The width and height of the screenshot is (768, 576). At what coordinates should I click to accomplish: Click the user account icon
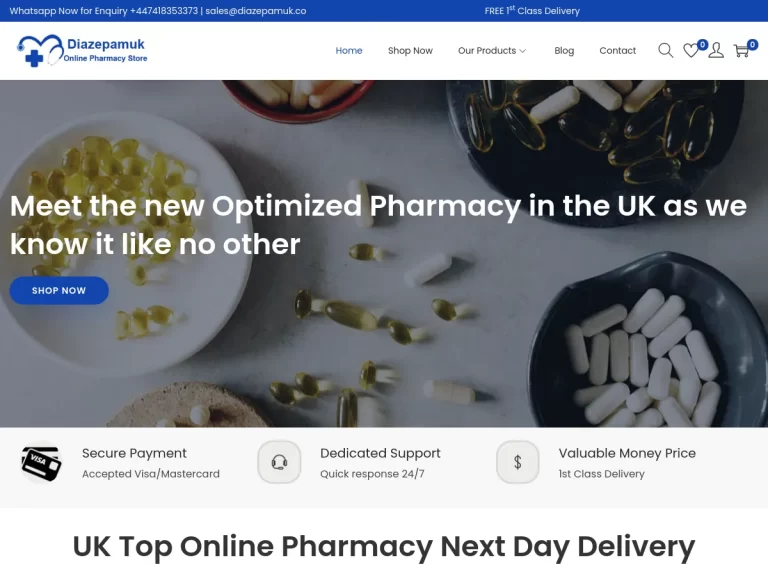(716, 50)
